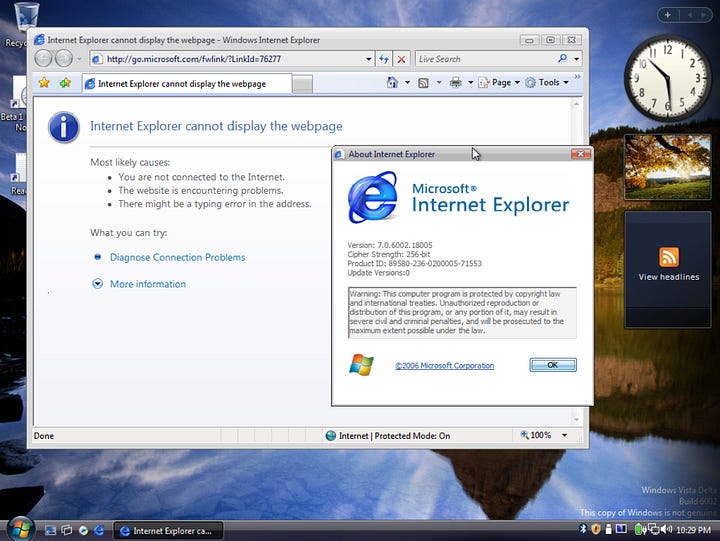Expand the zoom level dropdown arrow

click(x=565, y=435)
